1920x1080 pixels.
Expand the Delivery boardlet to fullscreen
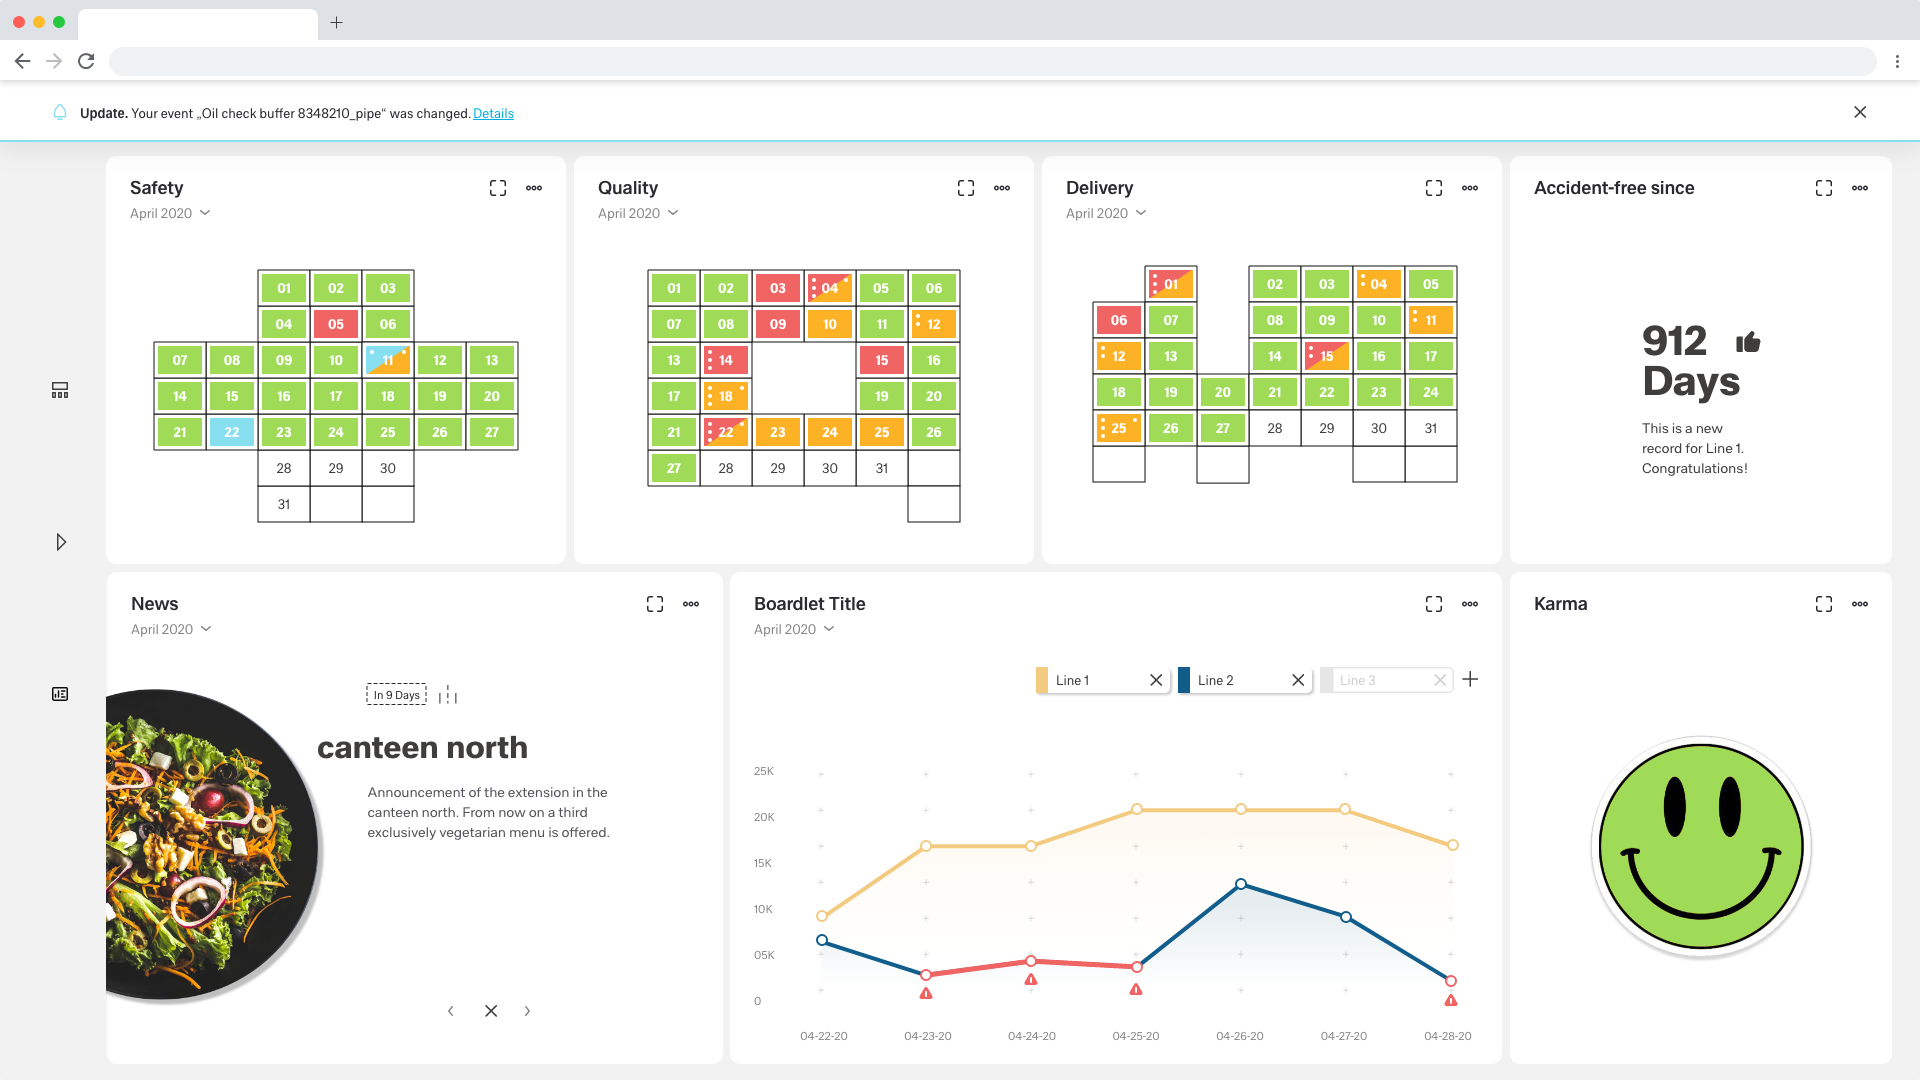click(1434, 188)
